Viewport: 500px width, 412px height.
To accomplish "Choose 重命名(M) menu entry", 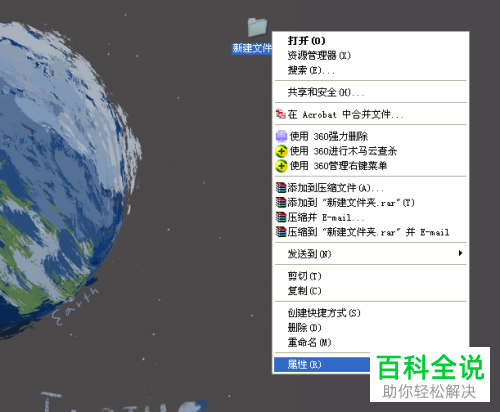I will (309, 342).
